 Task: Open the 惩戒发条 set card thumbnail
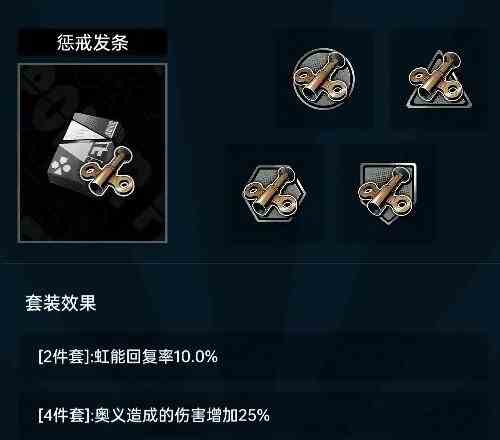click(x=92, y=153)
